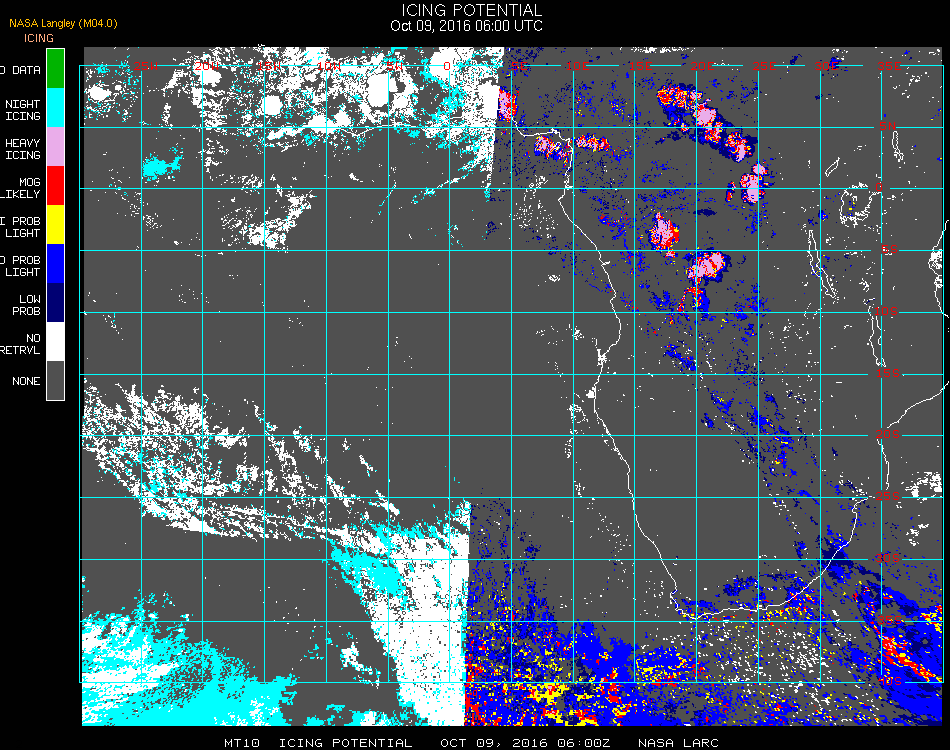Click the 'NIGHT ICING' legend label
Viewport: 950px width, 750px height.
pyautogui.click(x=22, y=110)
